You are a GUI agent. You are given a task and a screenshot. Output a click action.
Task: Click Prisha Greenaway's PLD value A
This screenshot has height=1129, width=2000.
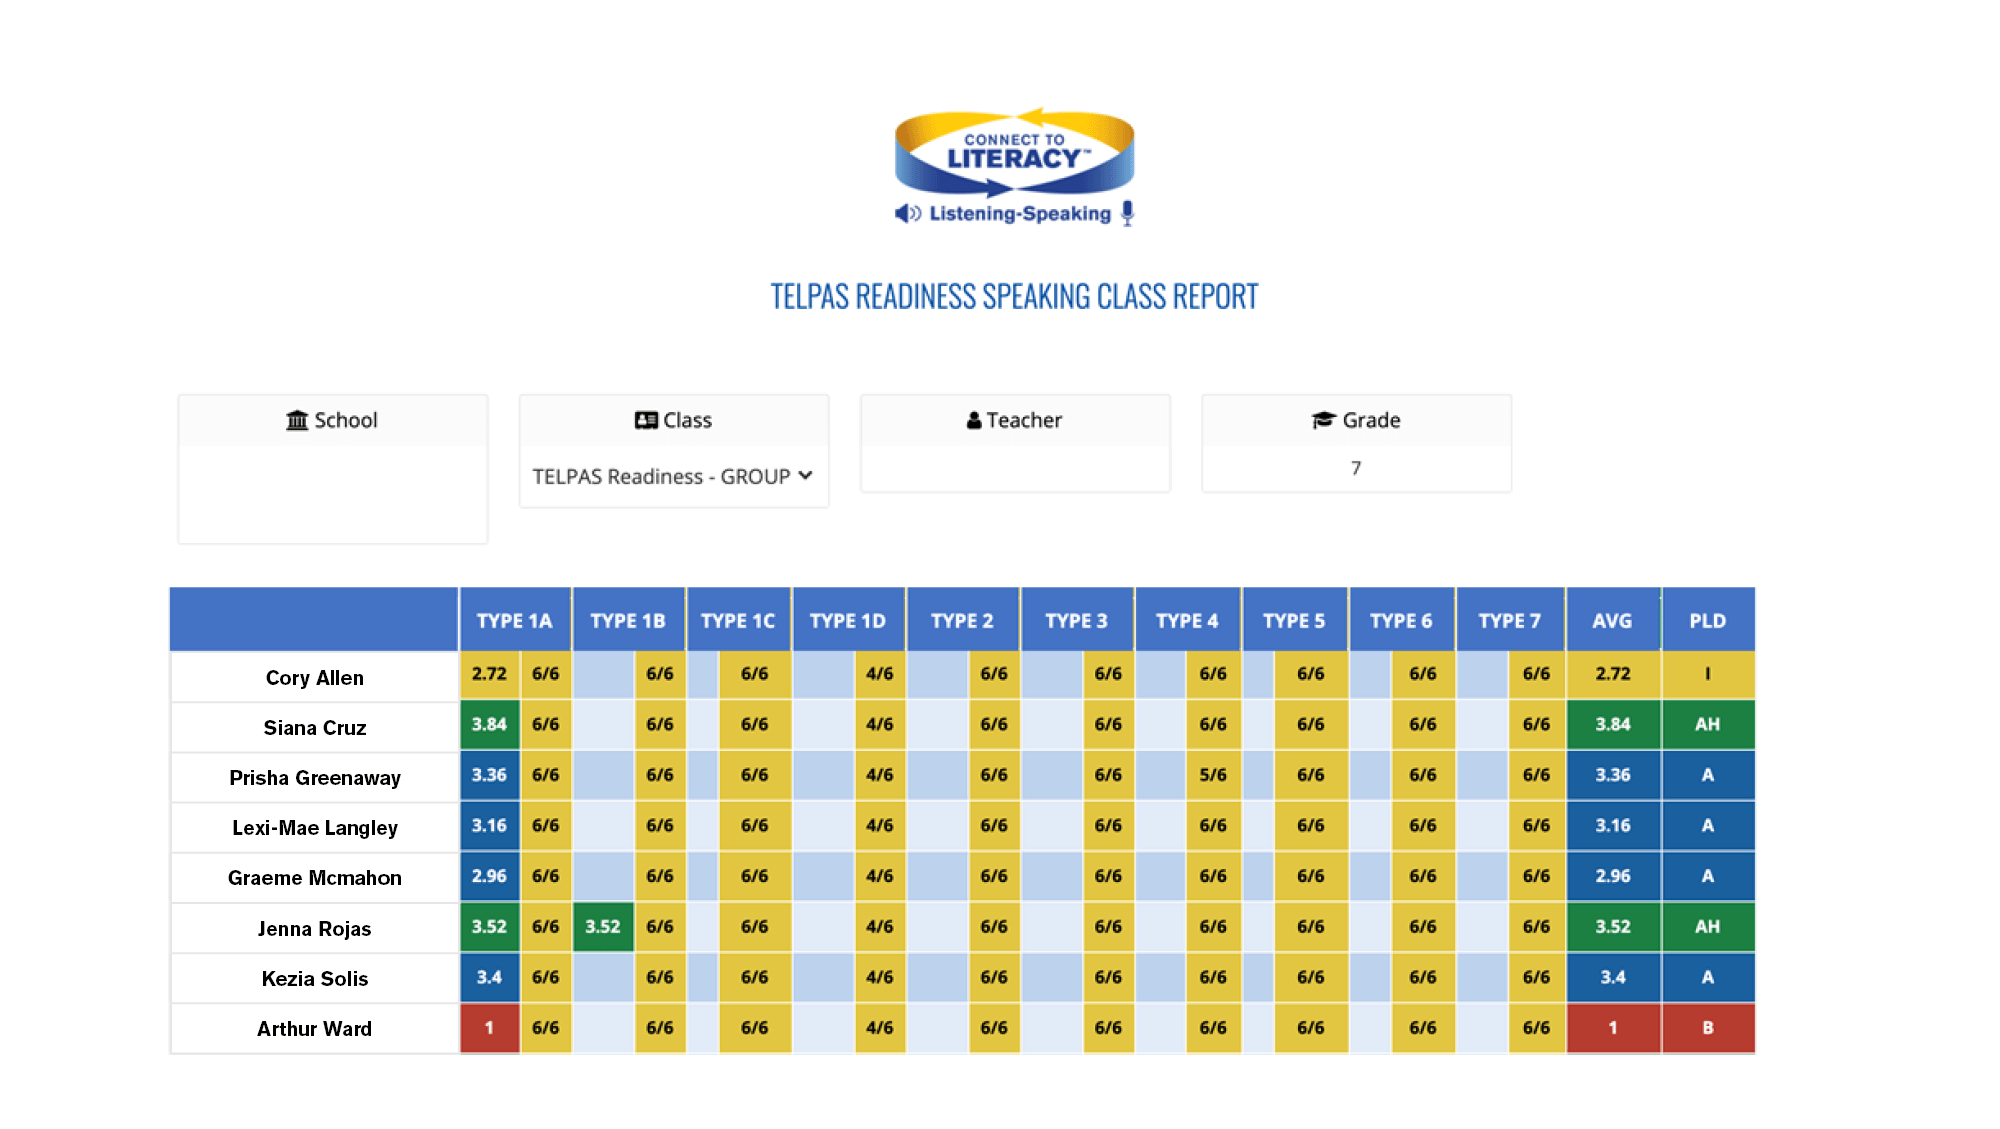coord(1708,775)
